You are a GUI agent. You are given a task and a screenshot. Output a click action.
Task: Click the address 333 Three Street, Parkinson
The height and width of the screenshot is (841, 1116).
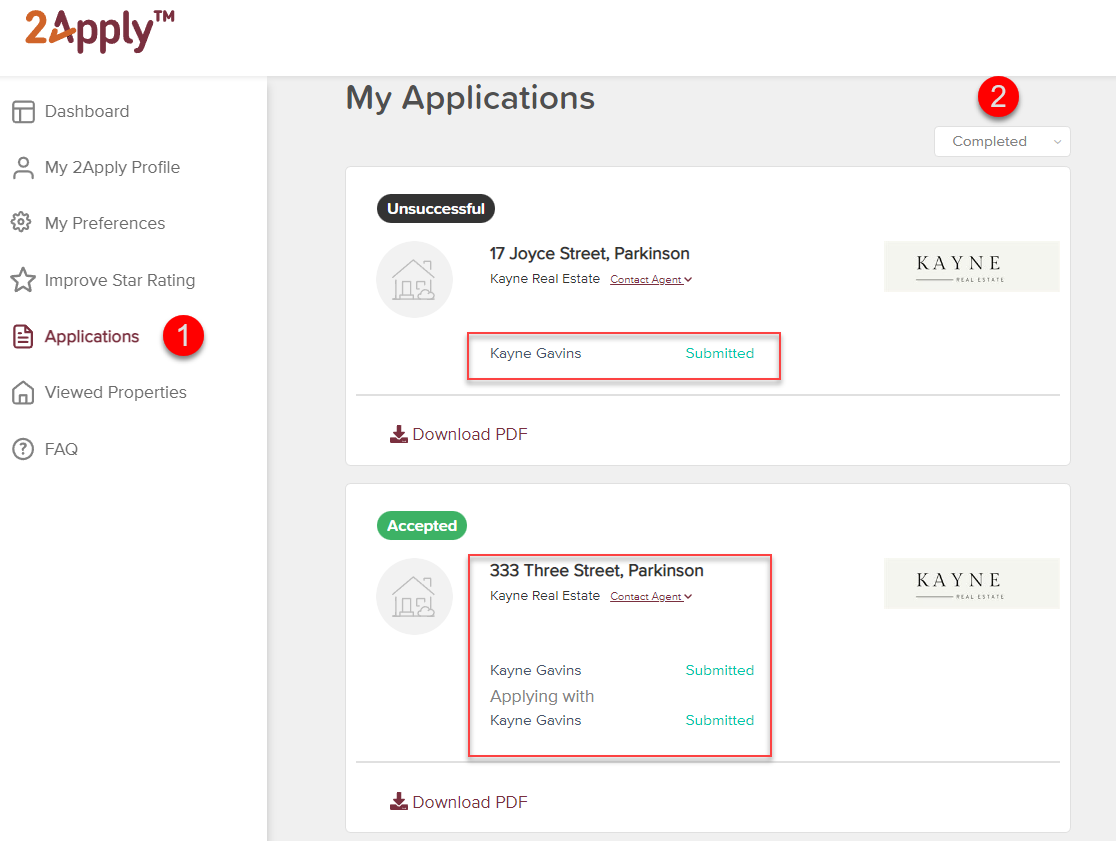click(596, 571)
